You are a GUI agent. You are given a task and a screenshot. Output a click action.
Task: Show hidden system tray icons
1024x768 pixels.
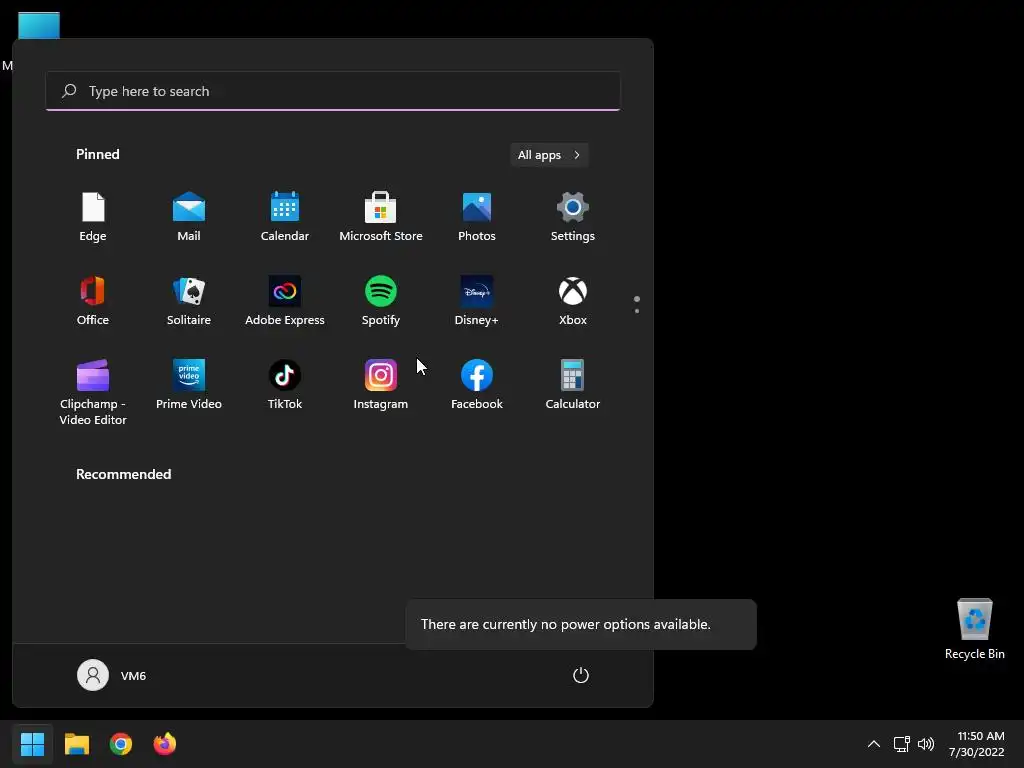coord(874,744)
